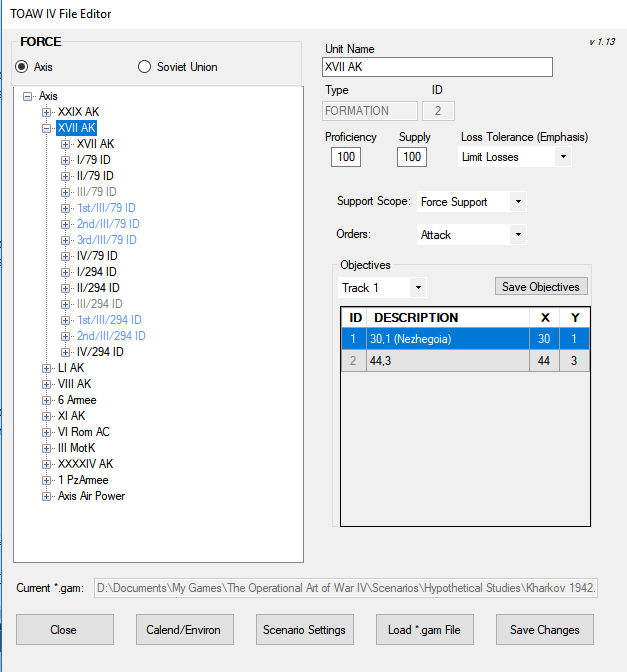Viewport: 627px width, 672px height.
Task: Click Y value 3 in objectives table
Action: 574,361
